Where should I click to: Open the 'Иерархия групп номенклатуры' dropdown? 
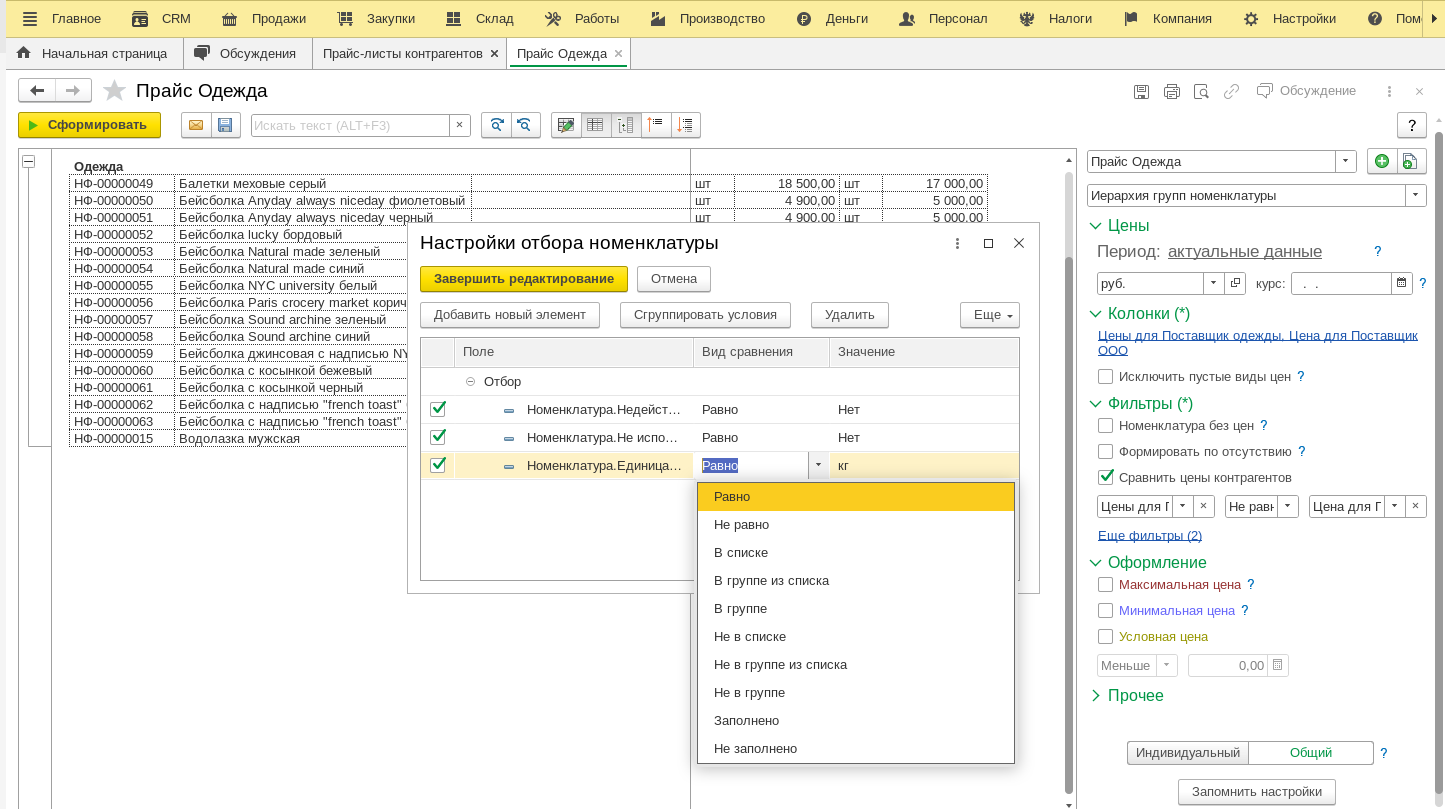(1415, 195)
